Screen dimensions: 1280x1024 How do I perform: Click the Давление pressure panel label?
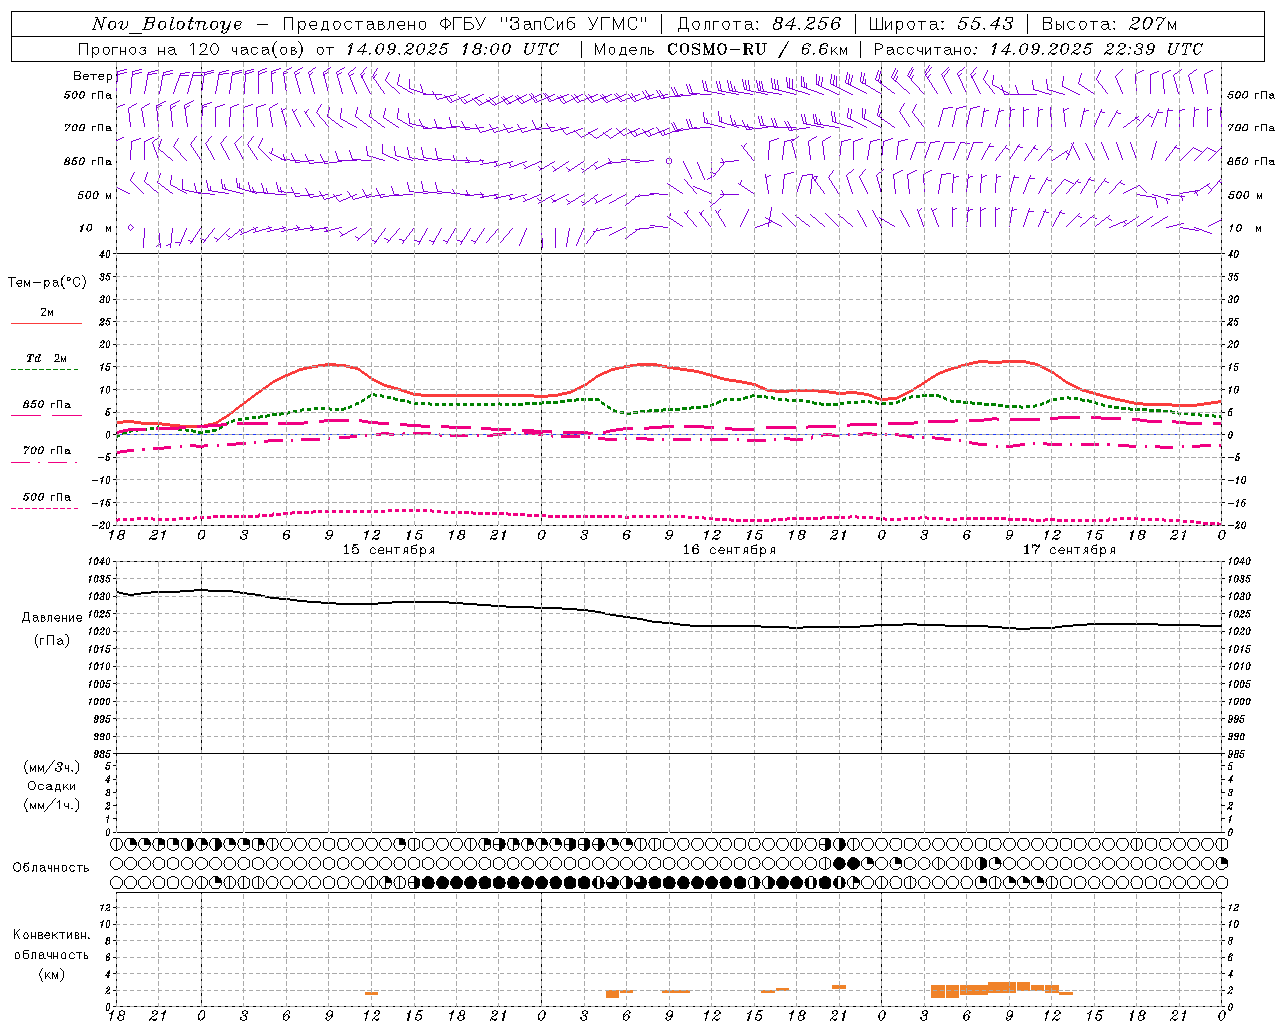pyautogui.click(x=52, y=618)
